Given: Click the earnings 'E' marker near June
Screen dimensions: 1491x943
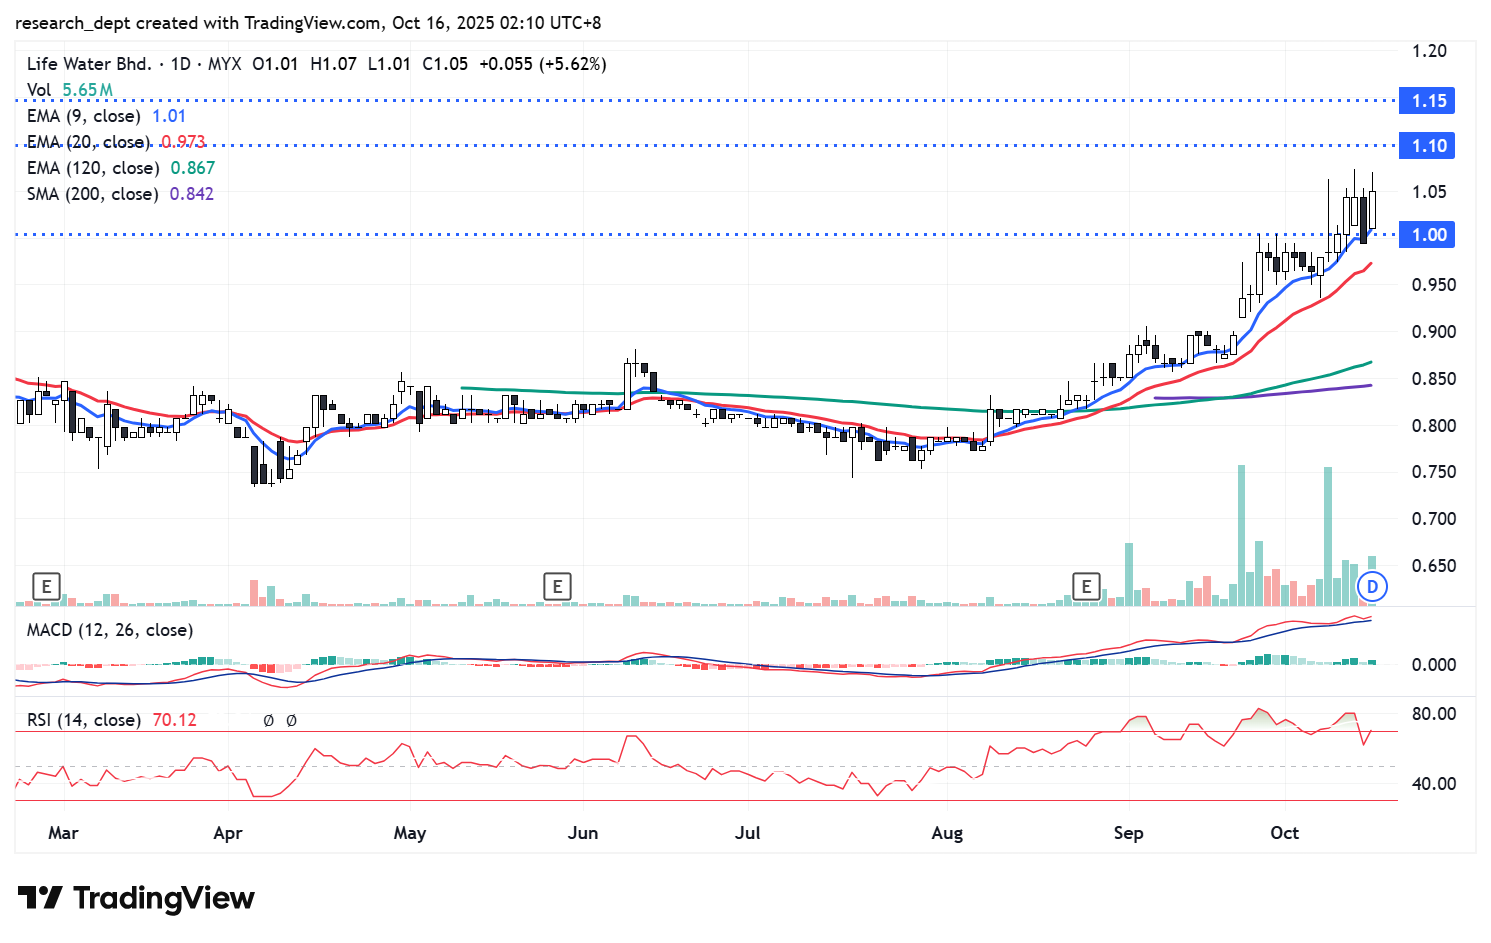Looking at the screenshot, I should (x=557, y=586).
